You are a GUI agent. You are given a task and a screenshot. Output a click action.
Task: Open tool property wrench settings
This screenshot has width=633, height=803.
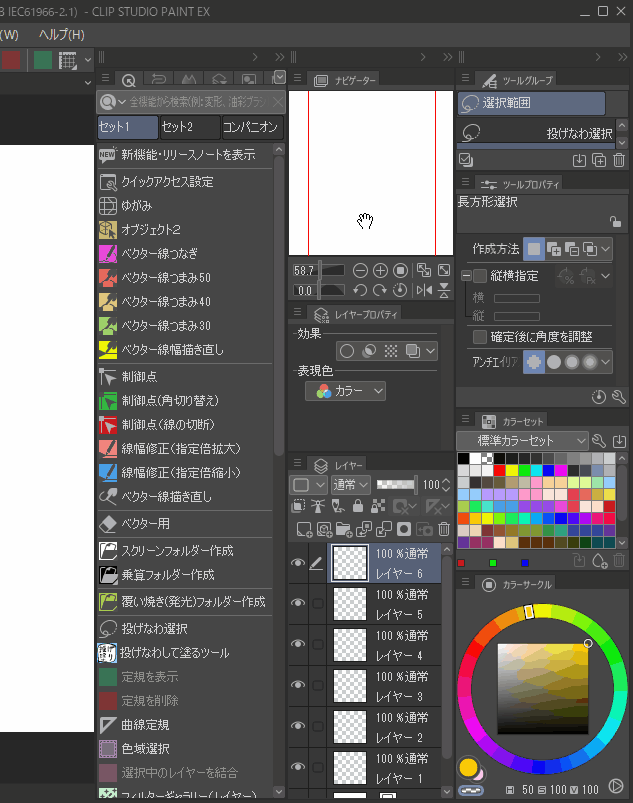[x=619, y=397]
